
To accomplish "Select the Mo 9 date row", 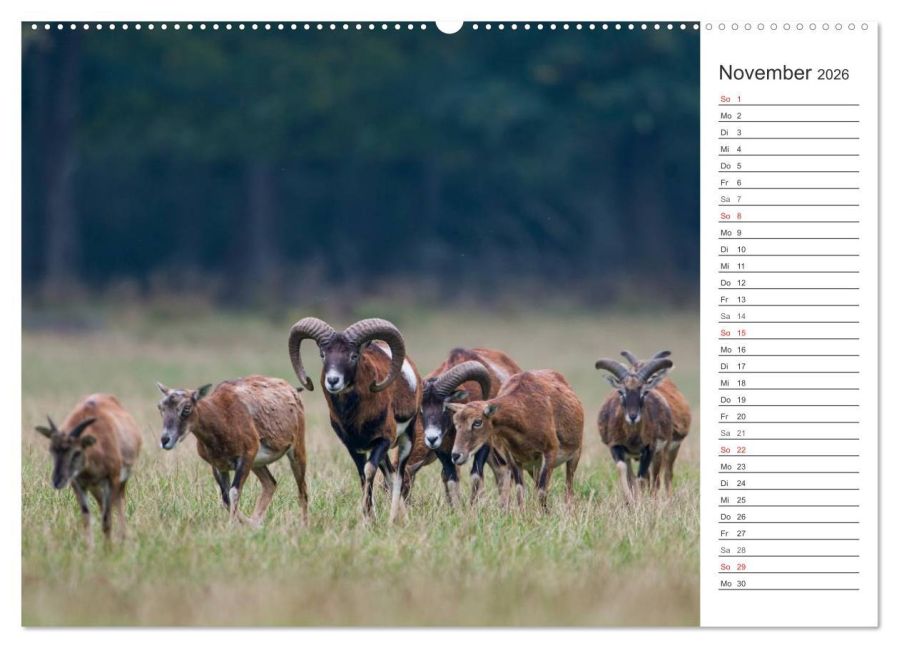I will click(x=789, y=232).
